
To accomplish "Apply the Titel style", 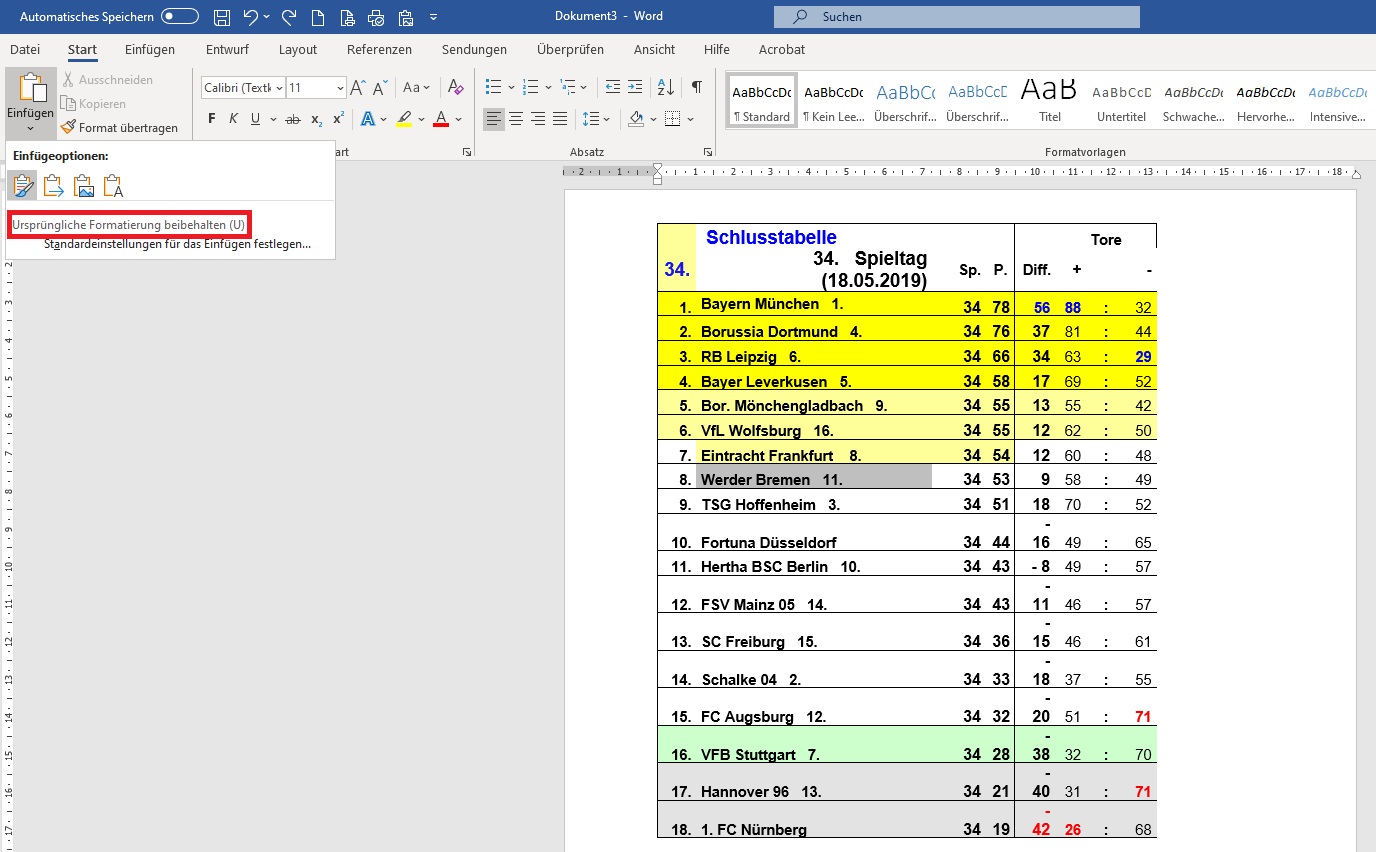I will 1049,101.
